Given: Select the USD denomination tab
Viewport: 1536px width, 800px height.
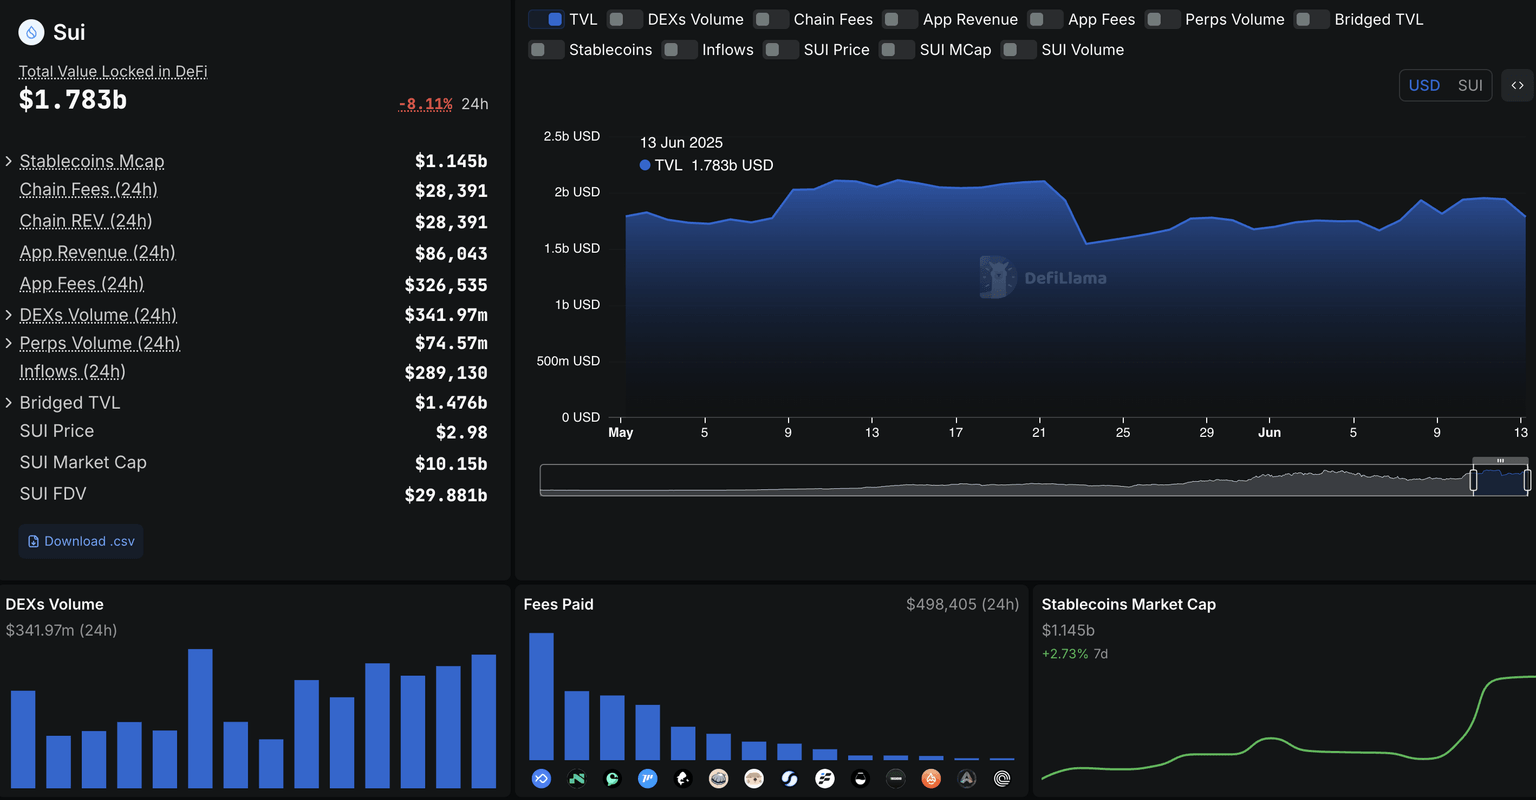Looking at the screenshot, I should (1424, 86).
